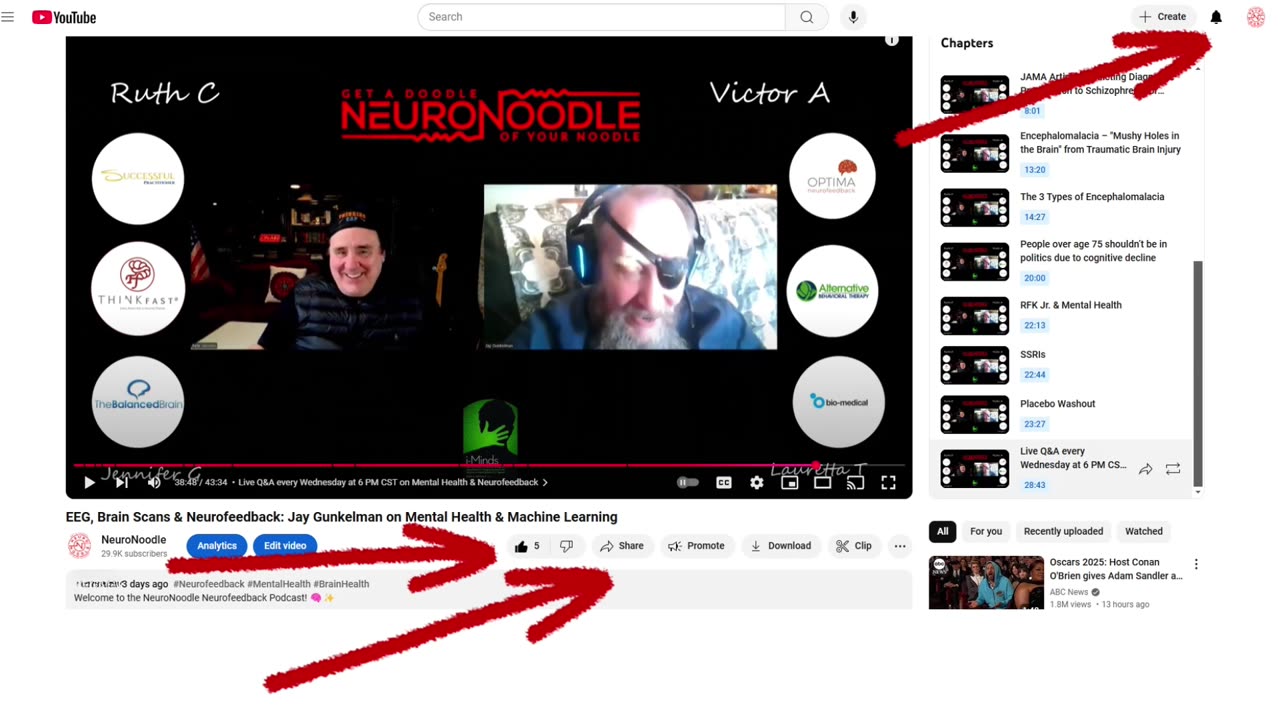Loop the Live Q&A chapter

pyautogui.click(x=1173, y=469)
